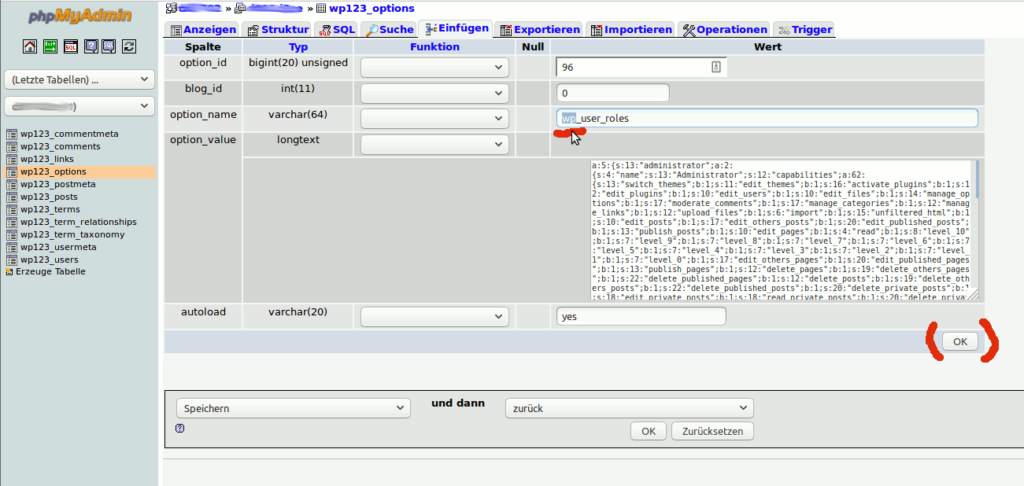1024x486 pixels.
Task: Open wp123_commentmeta table link
Action: click(69, 134)
